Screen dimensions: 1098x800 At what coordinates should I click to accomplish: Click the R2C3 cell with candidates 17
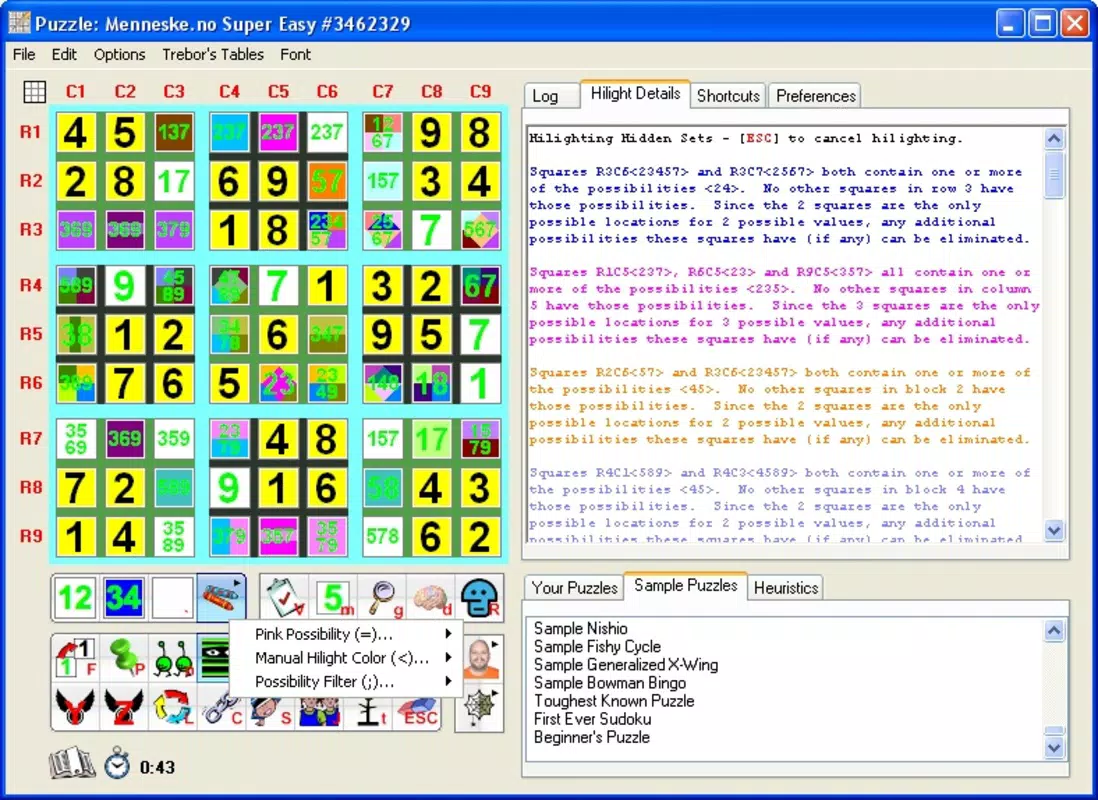[173, 181]
